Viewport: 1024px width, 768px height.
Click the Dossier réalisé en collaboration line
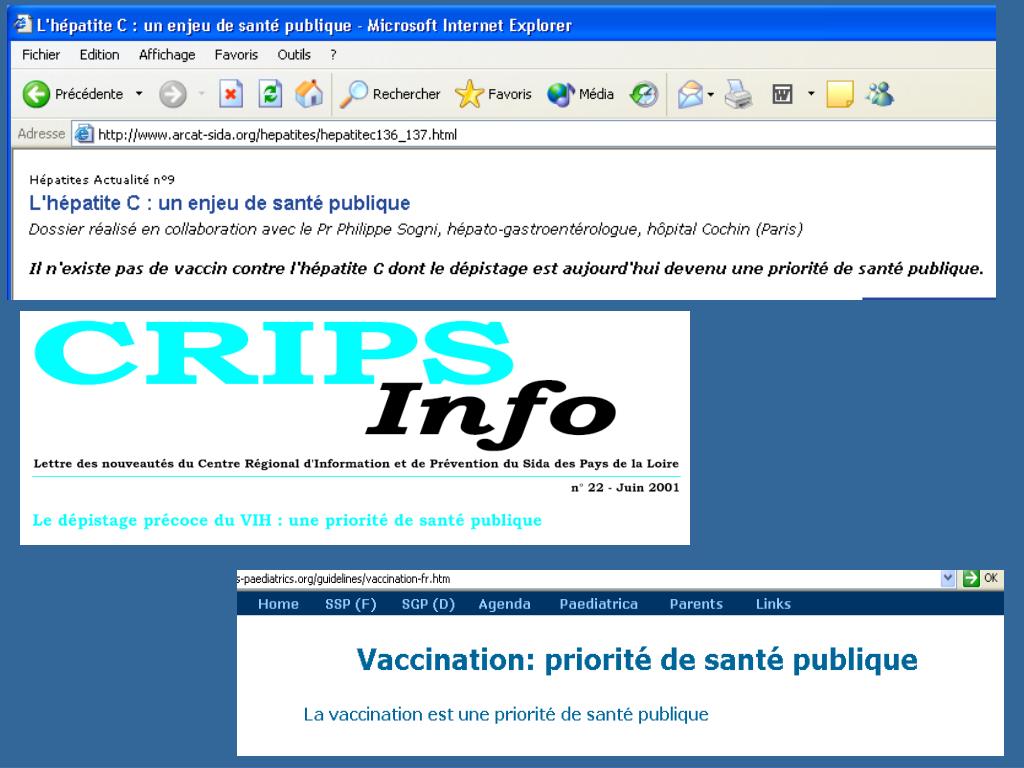[x=416, y=229]
